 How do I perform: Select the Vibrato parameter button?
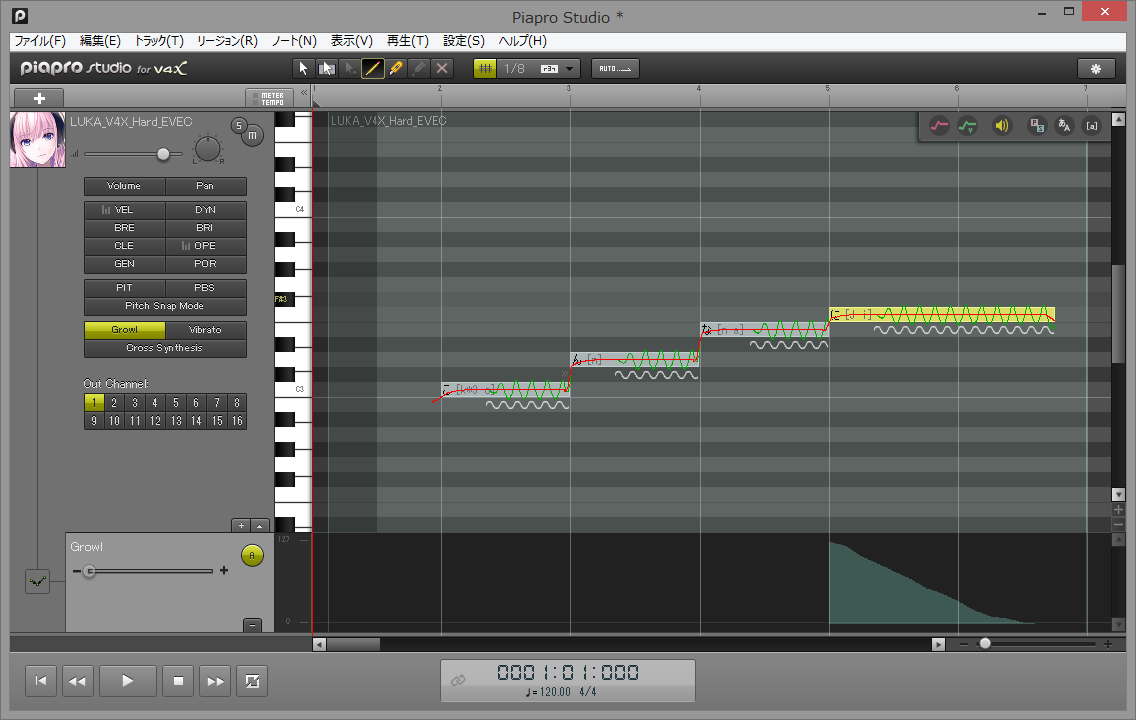pyautogui.click(x=206, y=330)
